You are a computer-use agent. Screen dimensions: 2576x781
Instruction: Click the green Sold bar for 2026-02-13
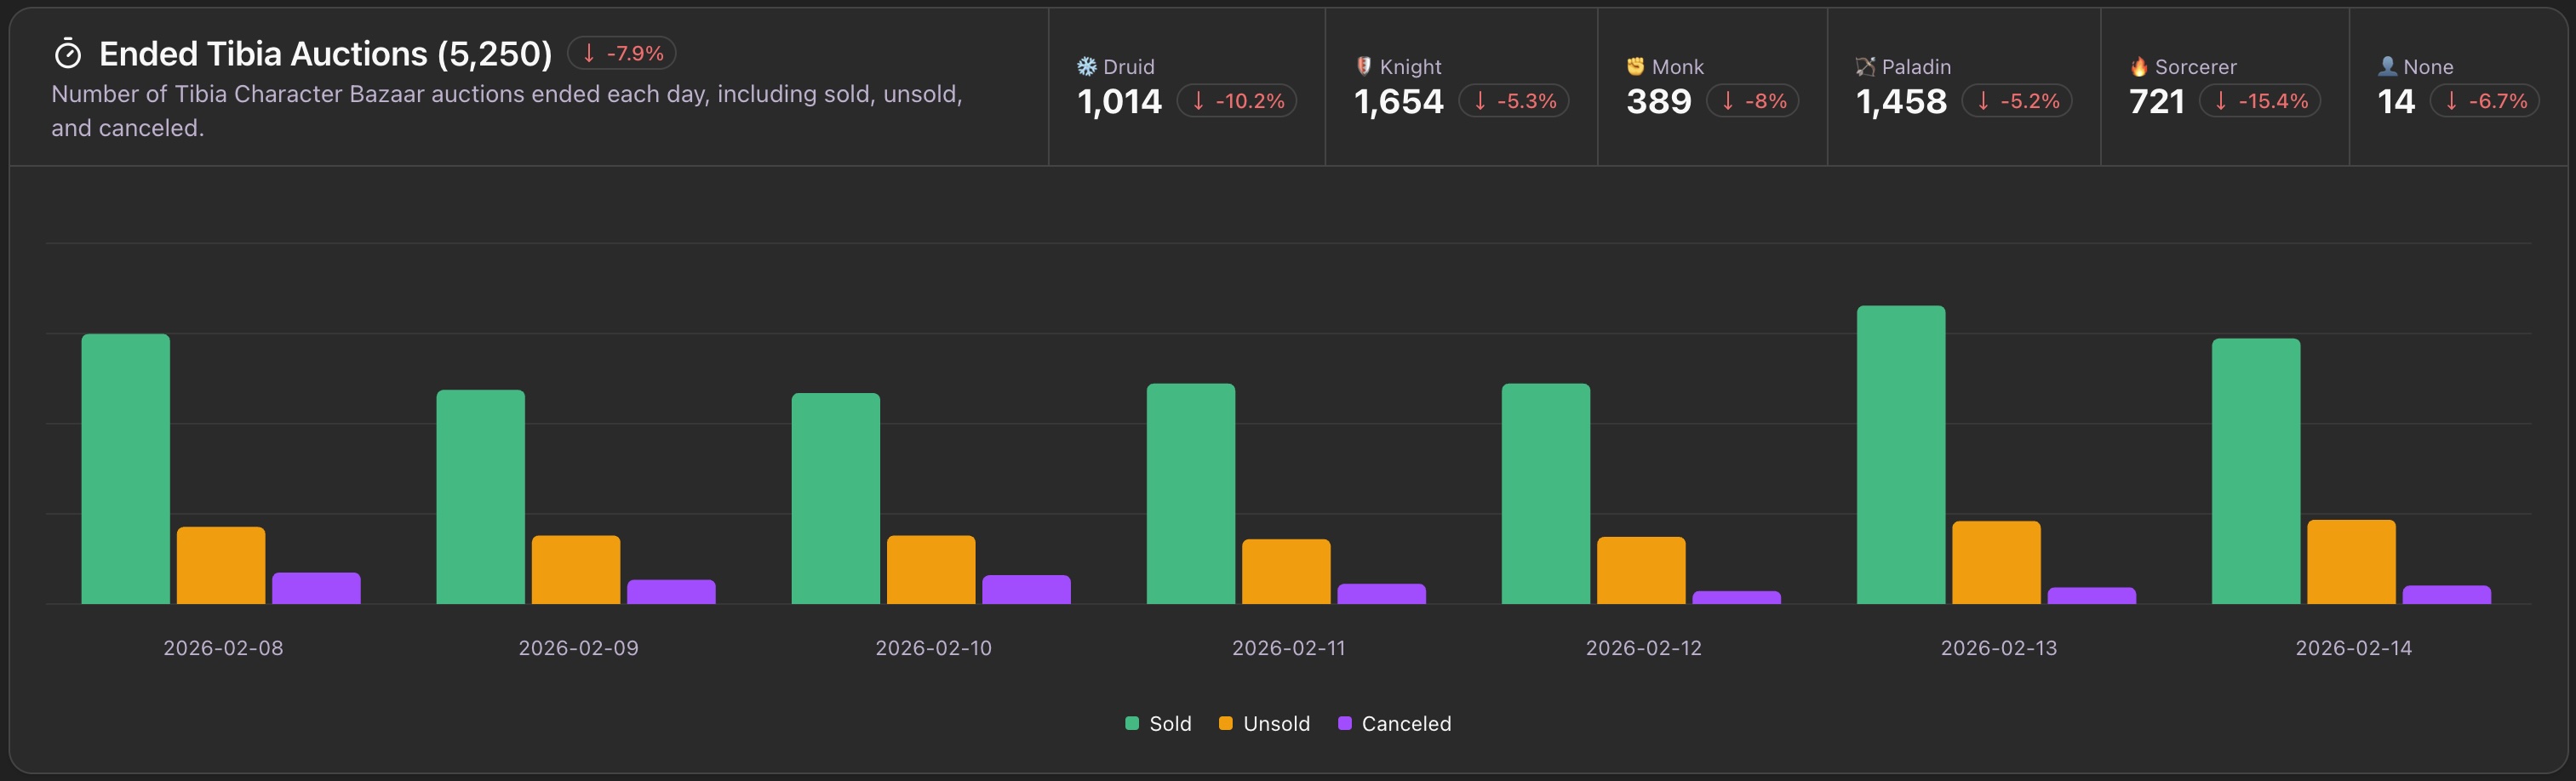point(1901,455)
